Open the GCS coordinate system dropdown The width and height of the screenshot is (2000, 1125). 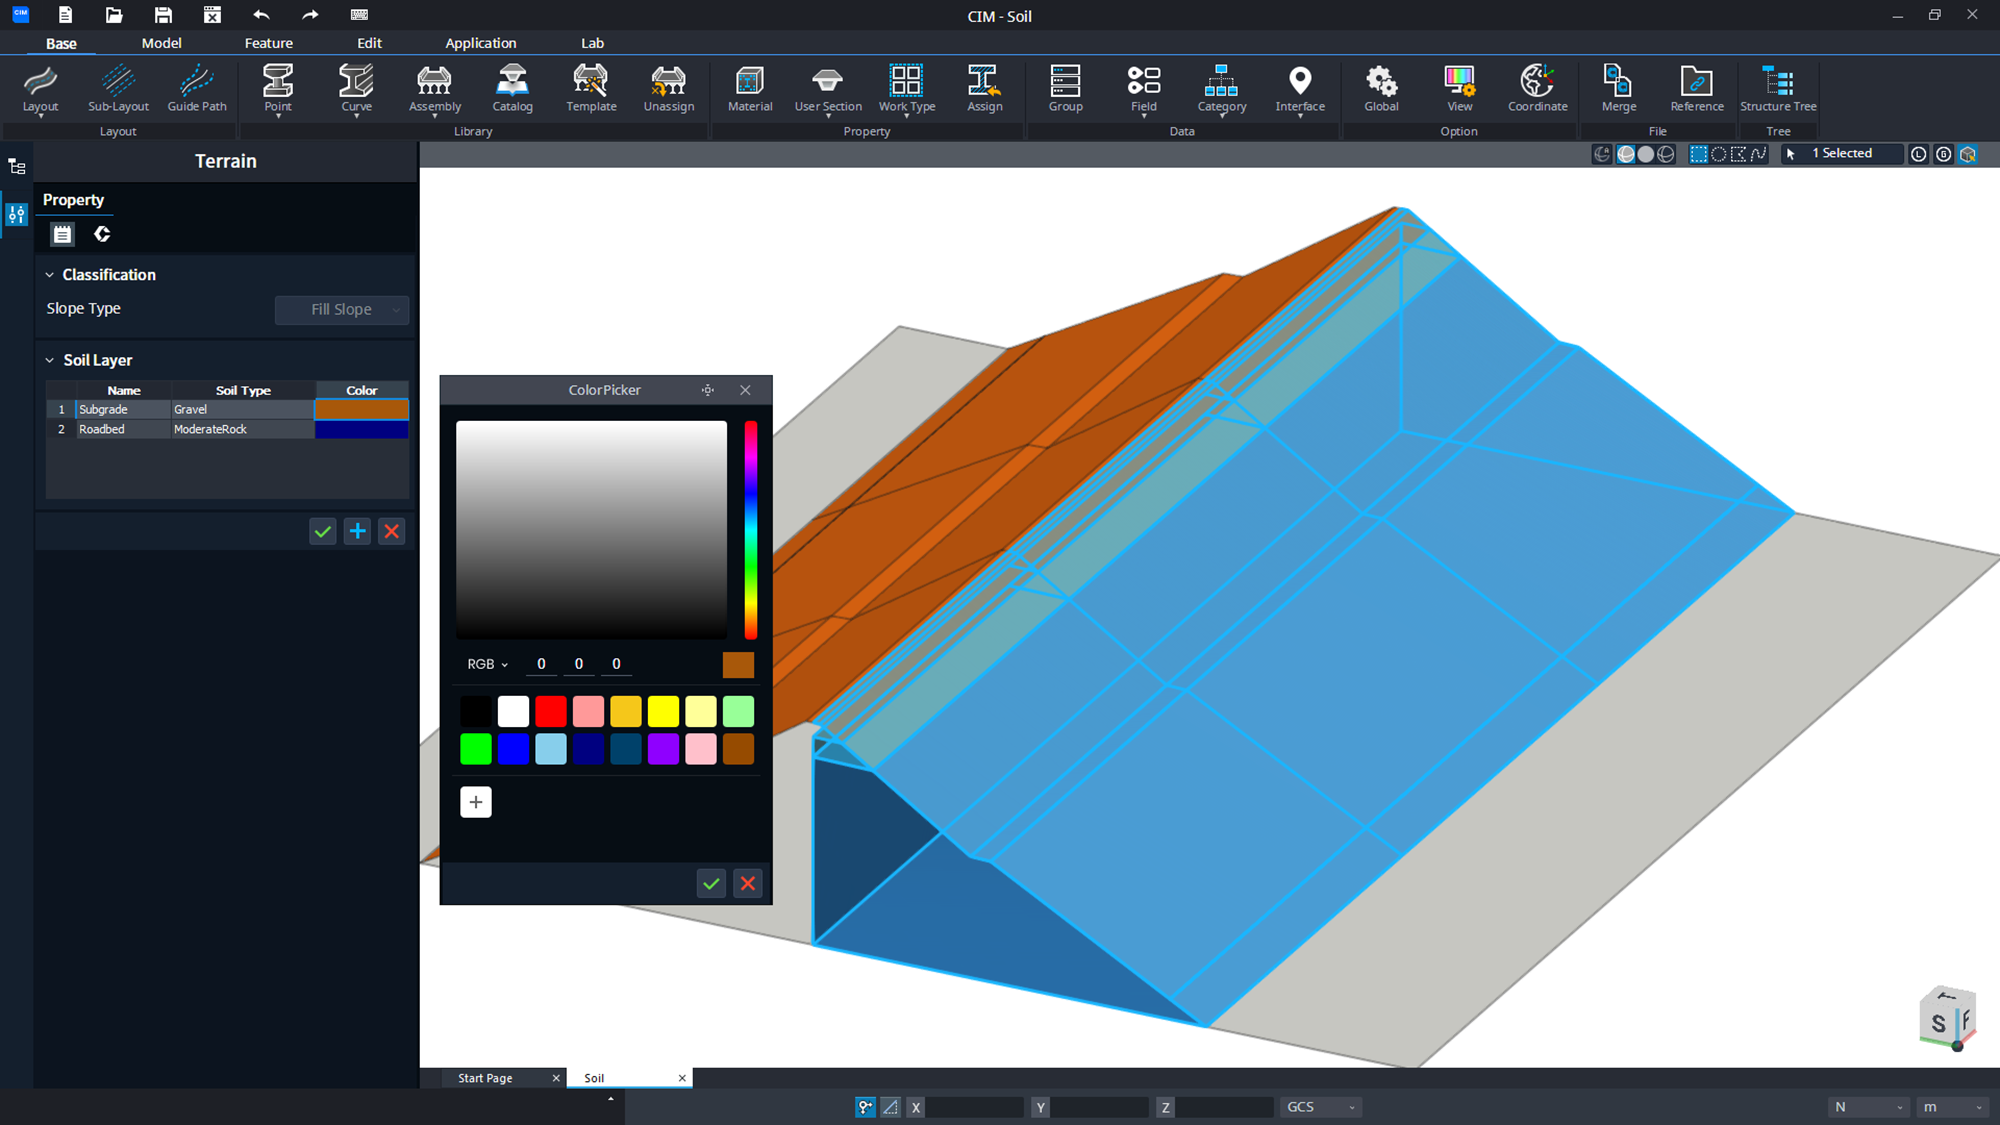click(1320, 1107)
